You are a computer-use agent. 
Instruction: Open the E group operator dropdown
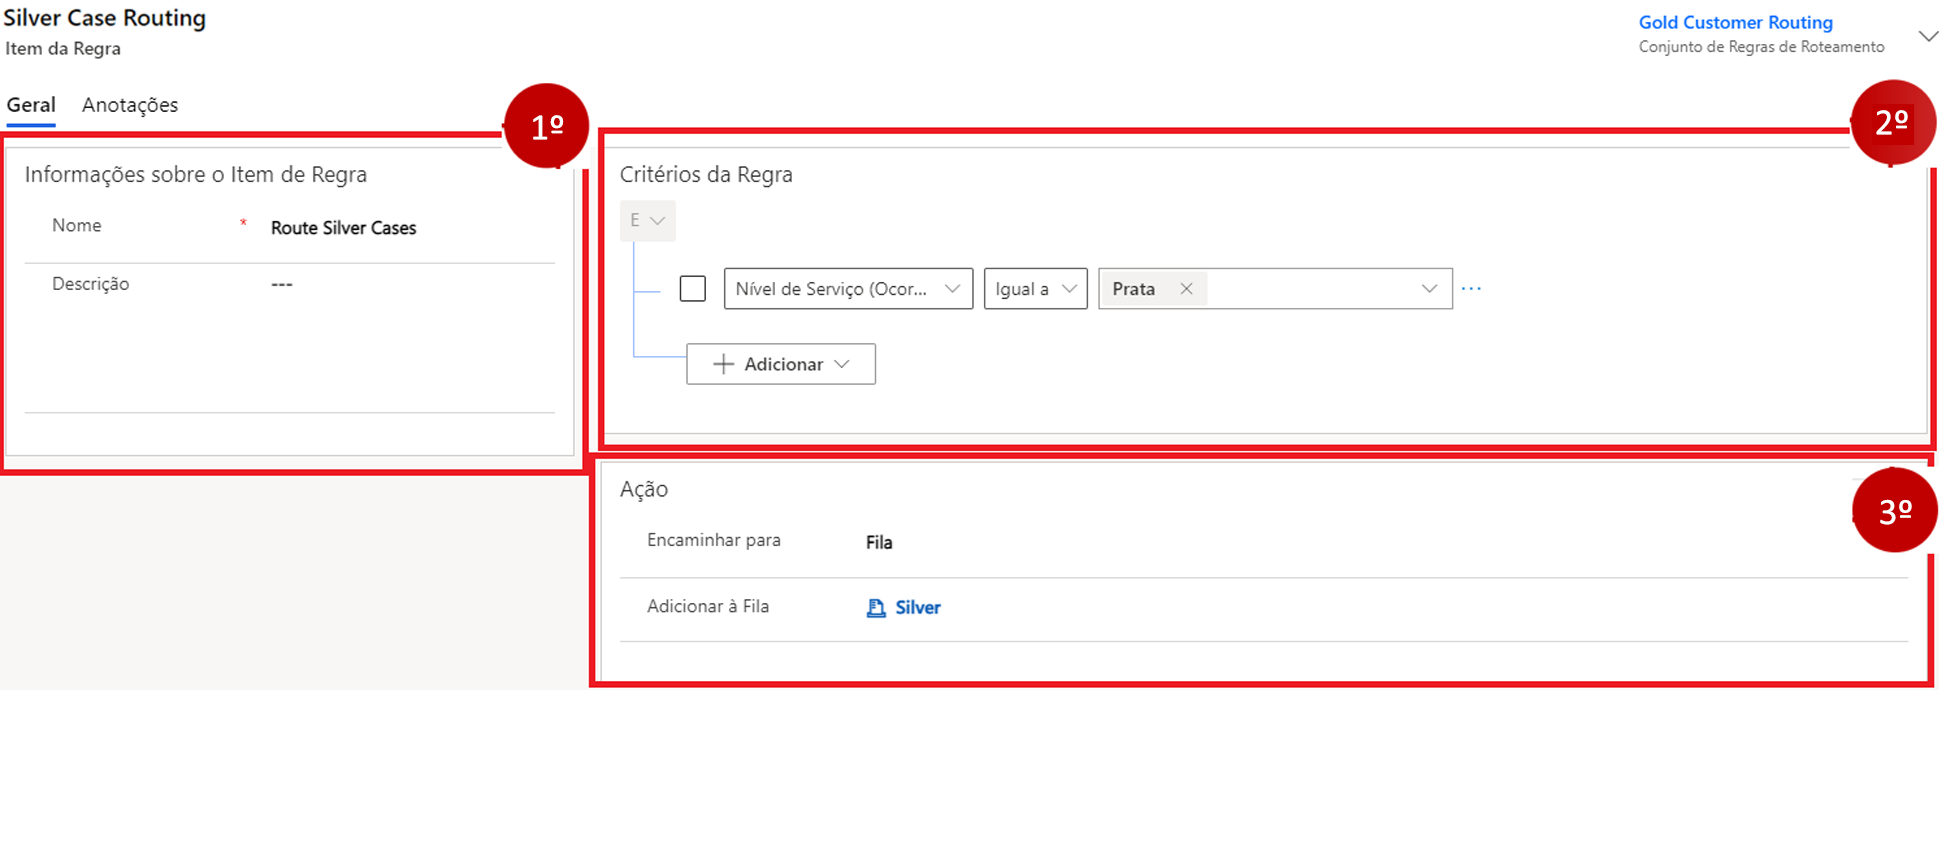coord(648,221)
